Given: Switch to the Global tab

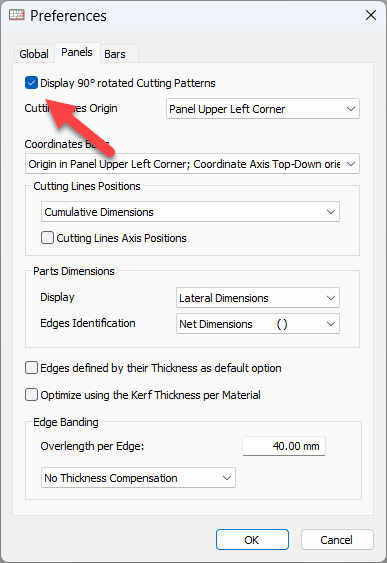Looking at the screenshot, I should coord(34,54).
